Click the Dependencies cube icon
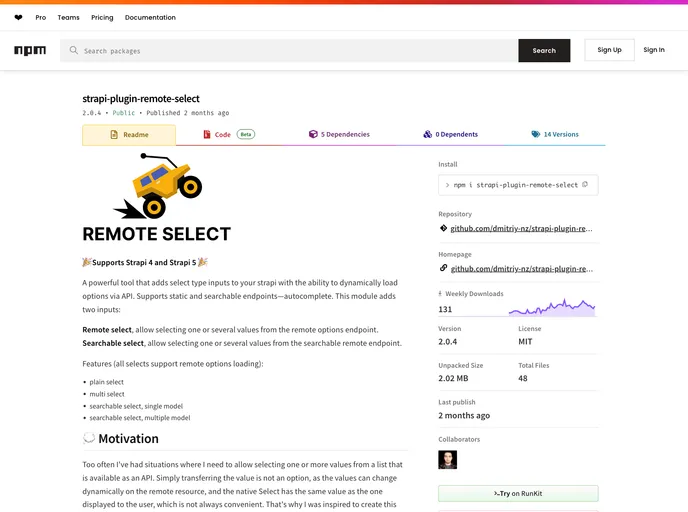Image resolution: width=688 pixels, height=512 pixels. pos(313,134)
